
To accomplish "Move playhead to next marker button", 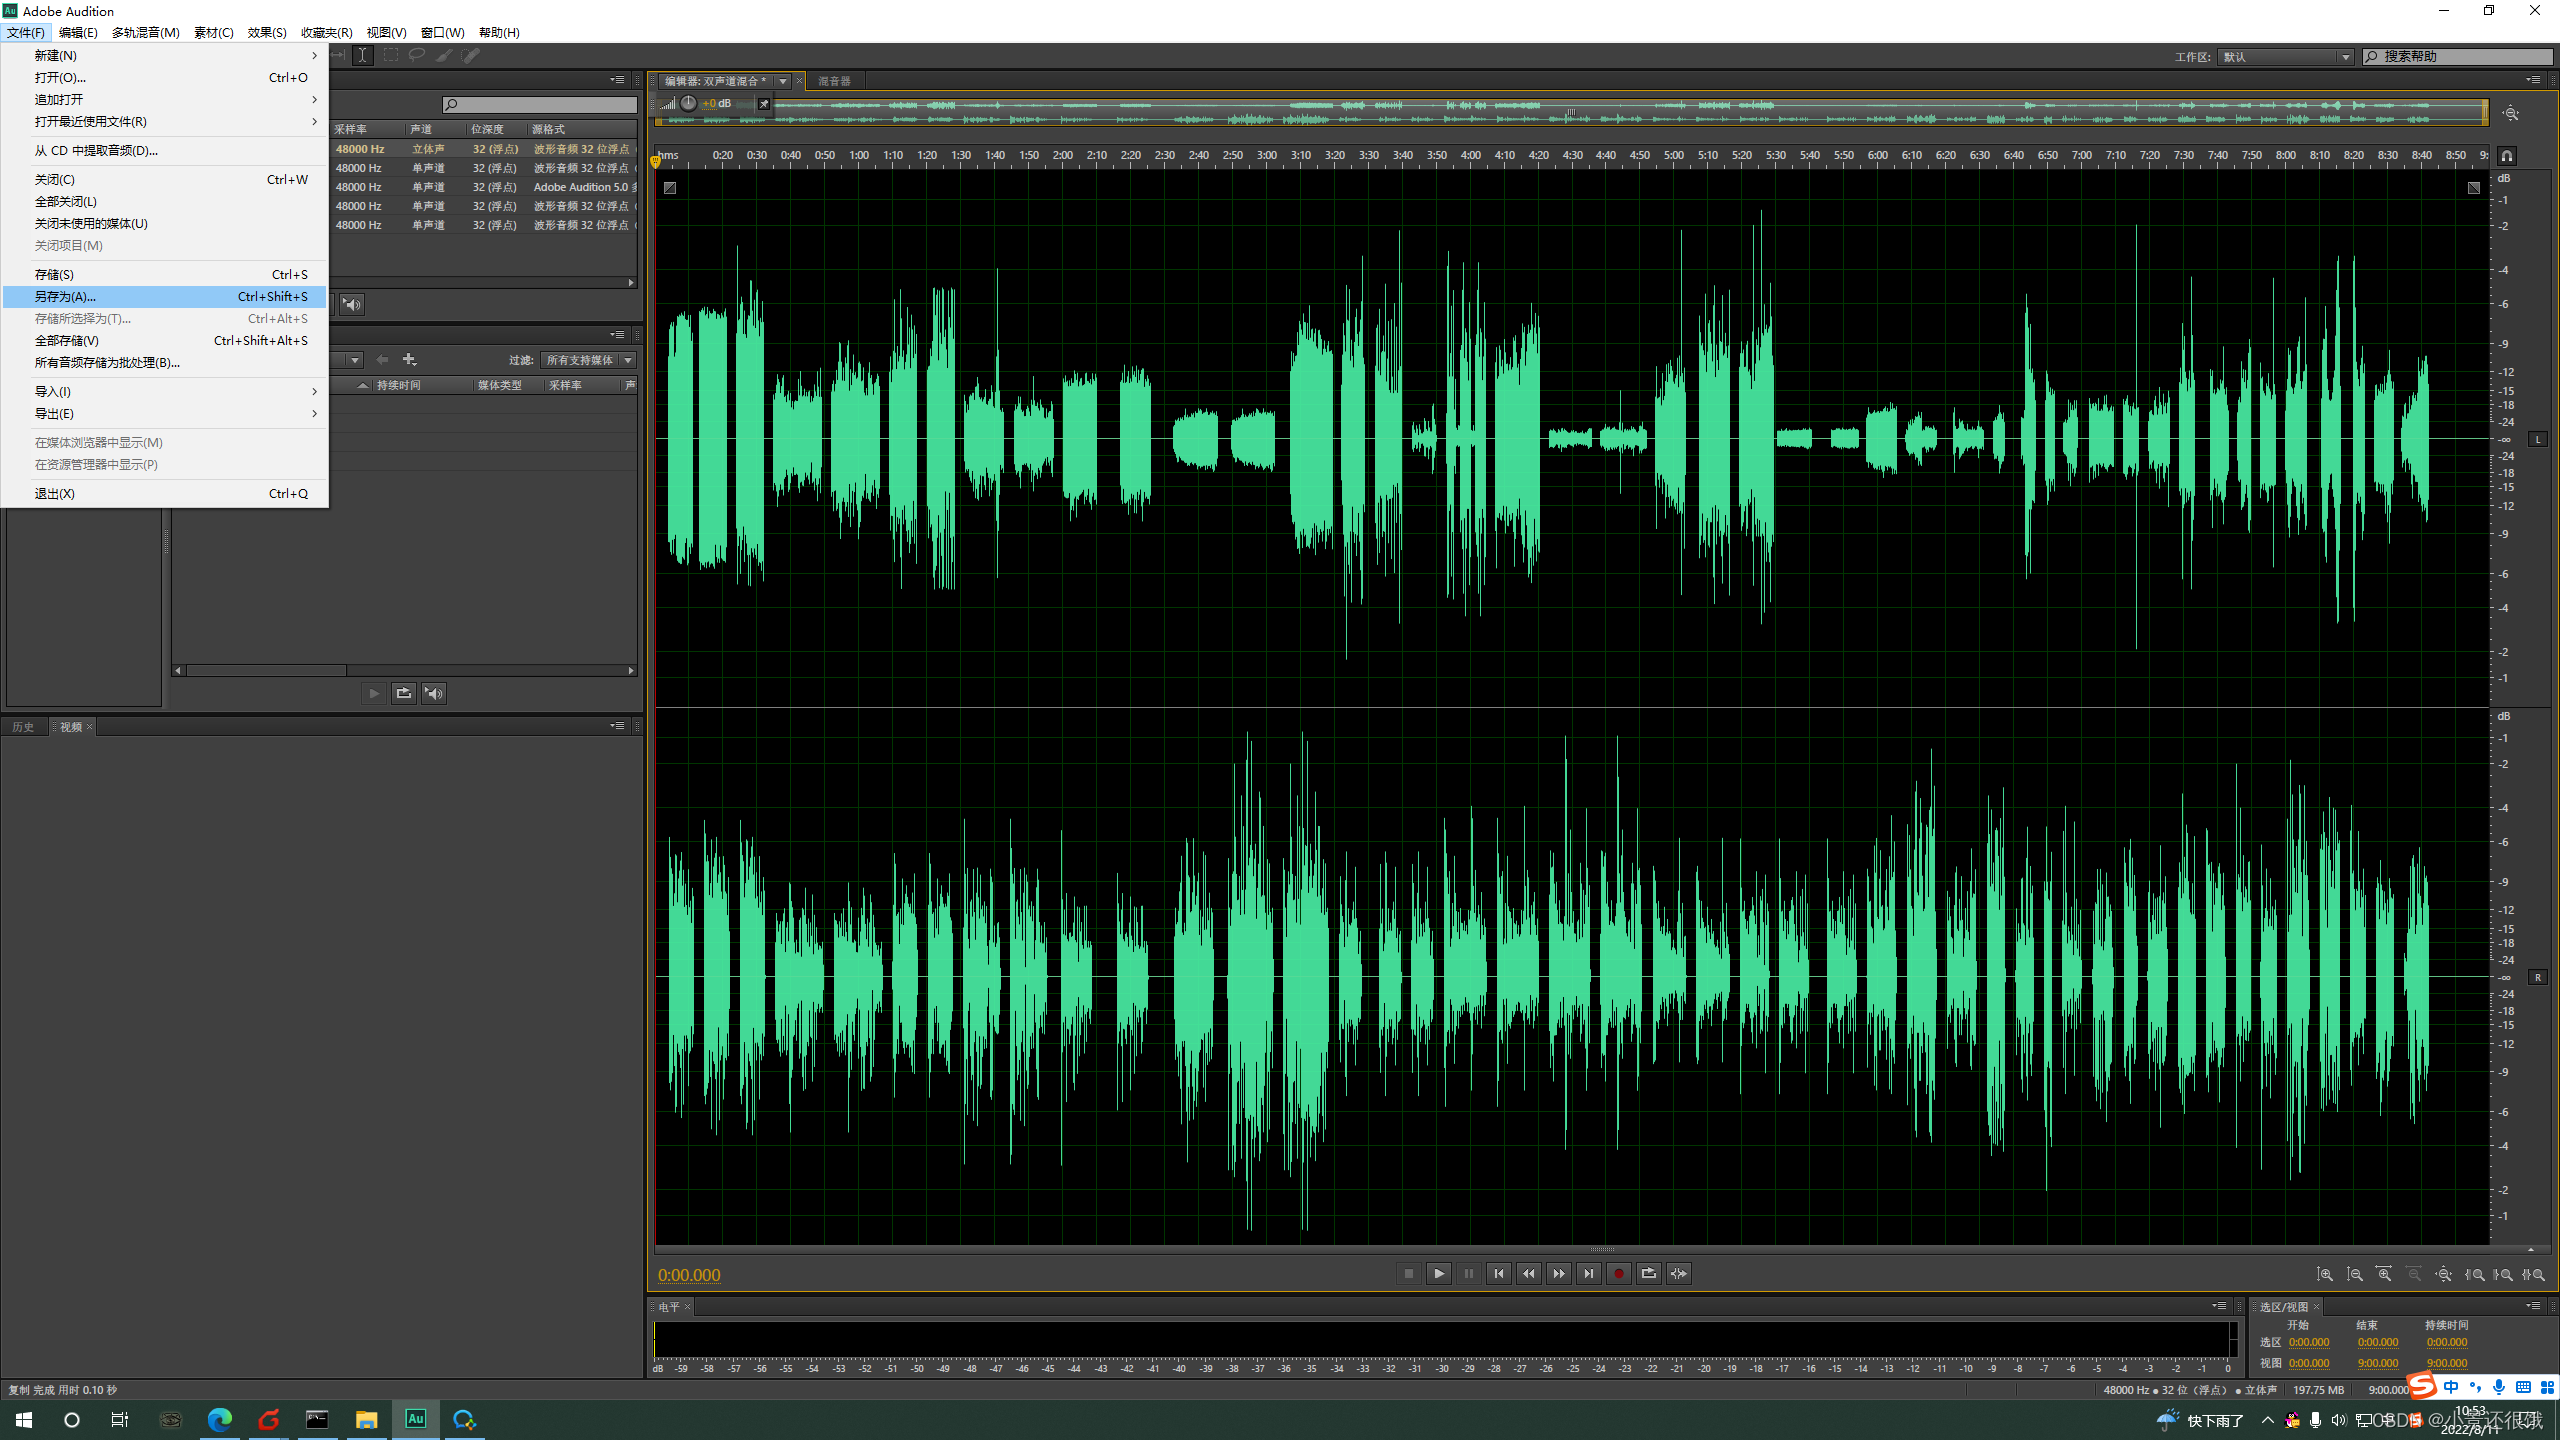I will pos(1588,1273).
